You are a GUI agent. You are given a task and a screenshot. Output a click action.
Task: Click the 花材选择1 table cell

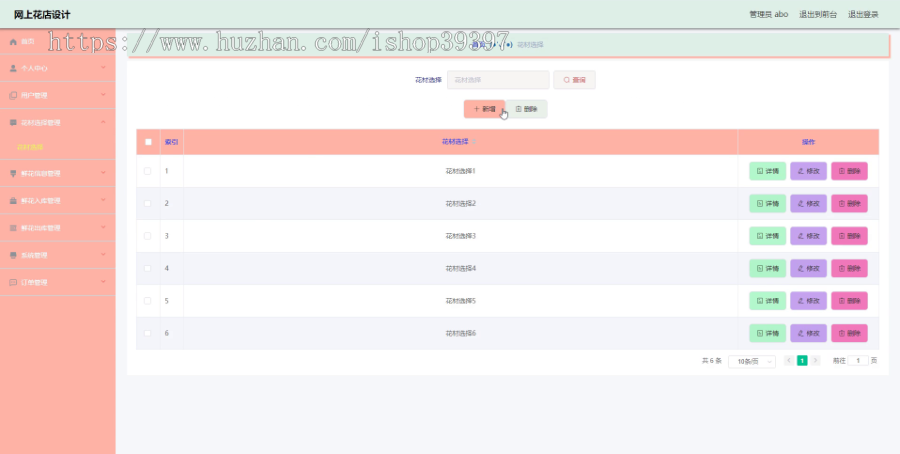[x=460, y=171]
